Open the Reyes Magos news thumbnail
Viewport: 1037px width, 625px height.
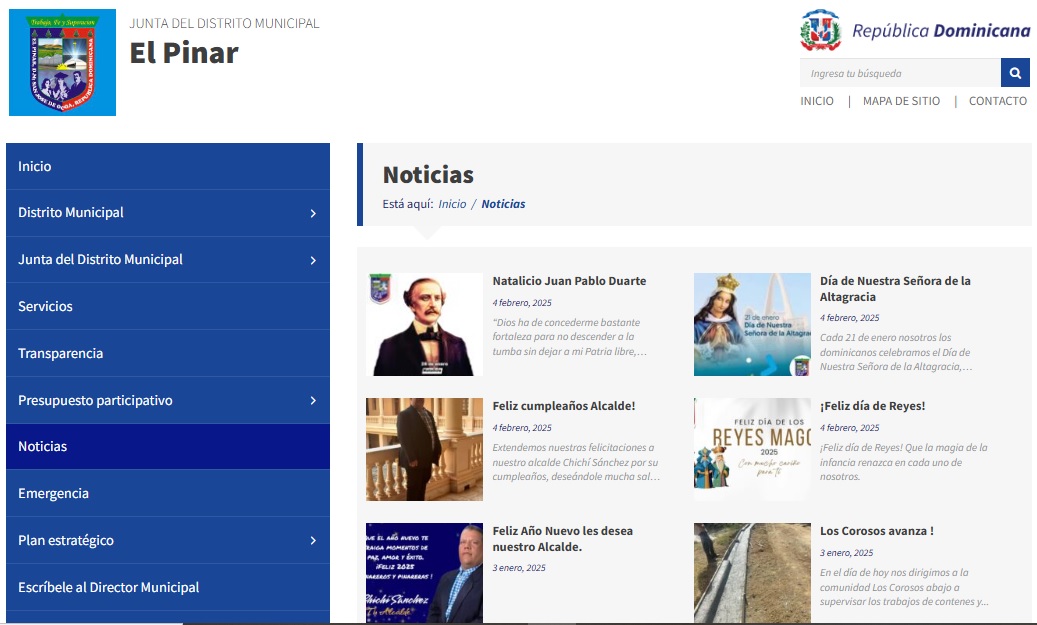click(752, 449)
